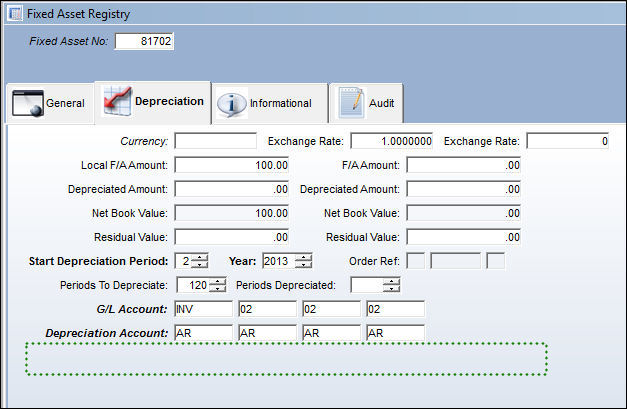Click the fourth G/L Account 02 field
627x409 pixels.
pos(395,309)
